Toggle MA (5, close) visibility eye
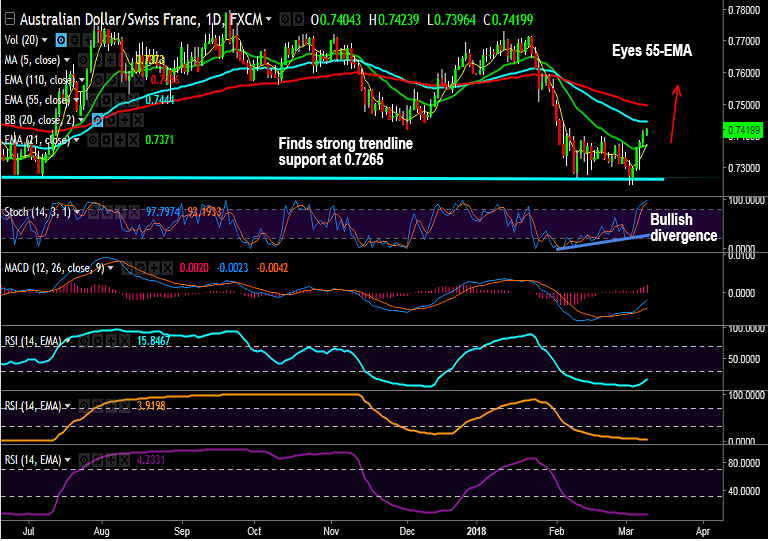The width and height of the screenshot is (768, 541). 84,60
